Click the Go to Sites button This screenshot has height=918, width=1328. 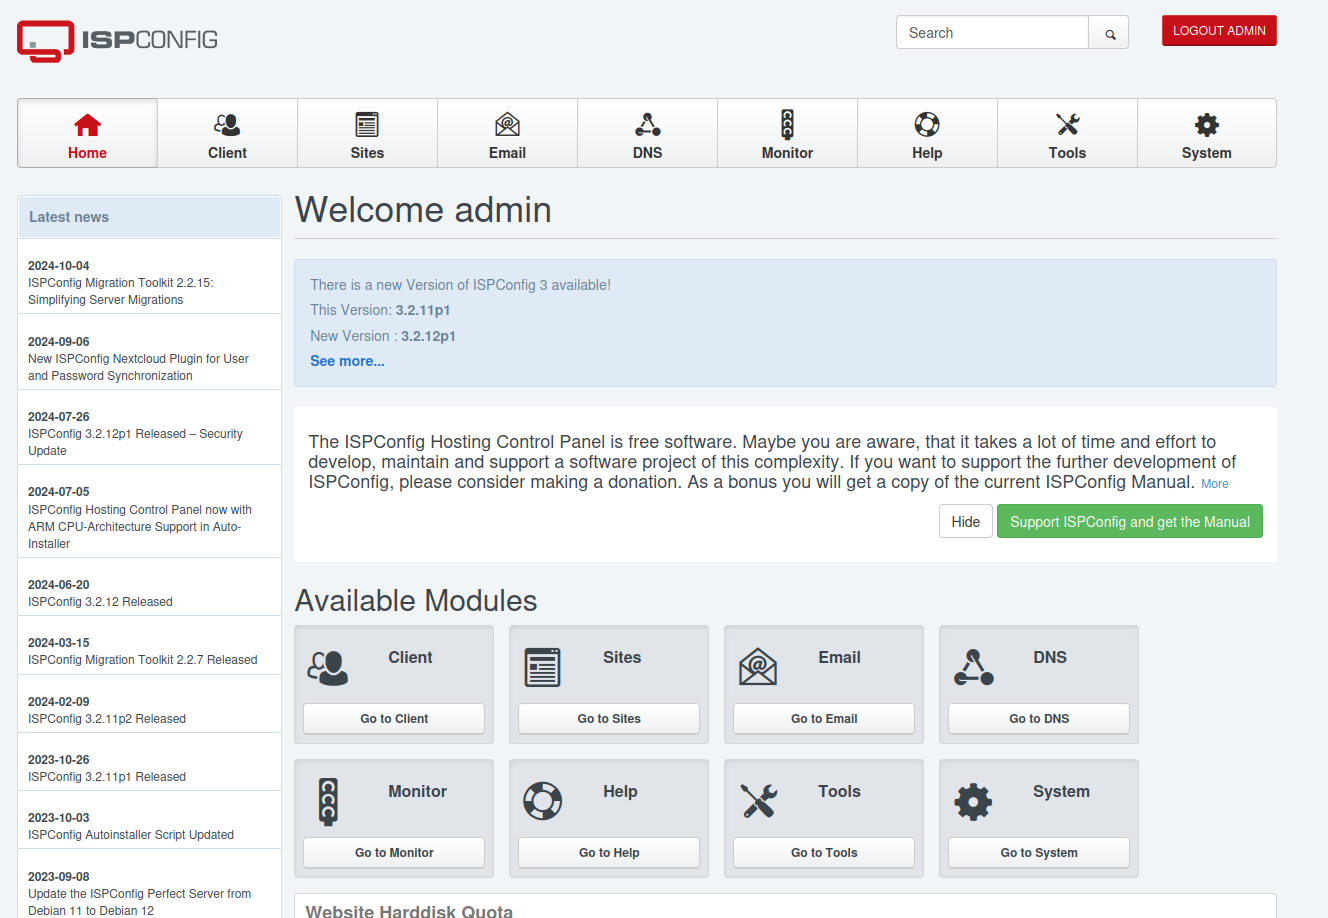tap(609, 719)
